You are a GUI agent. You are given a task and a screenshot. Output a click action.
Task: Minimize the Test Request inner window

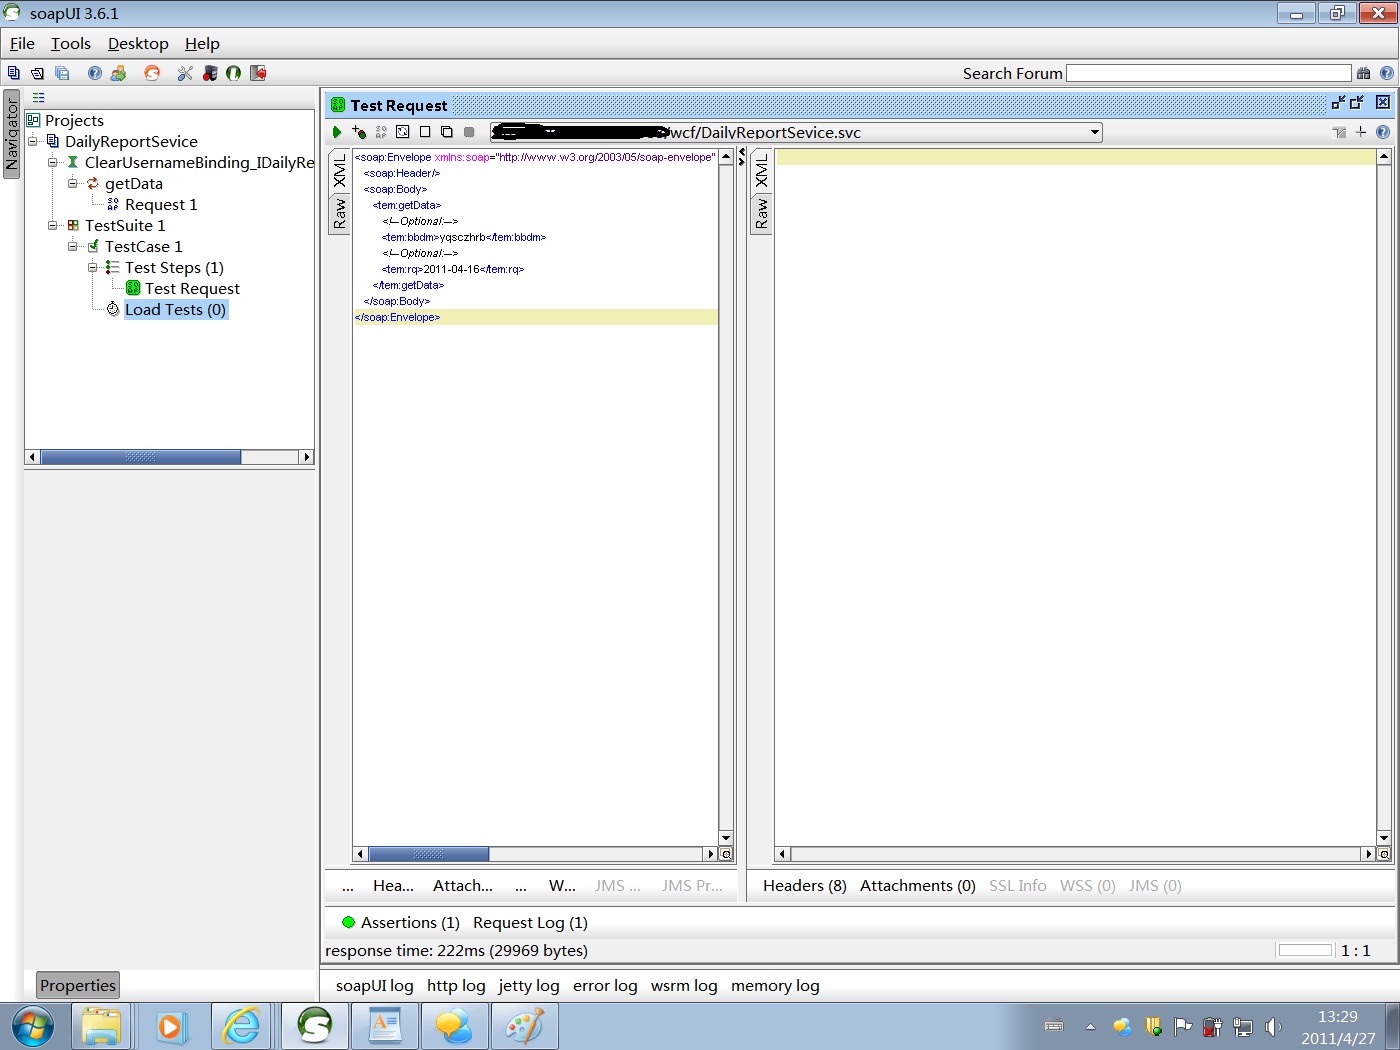[x=1338, y=102]
